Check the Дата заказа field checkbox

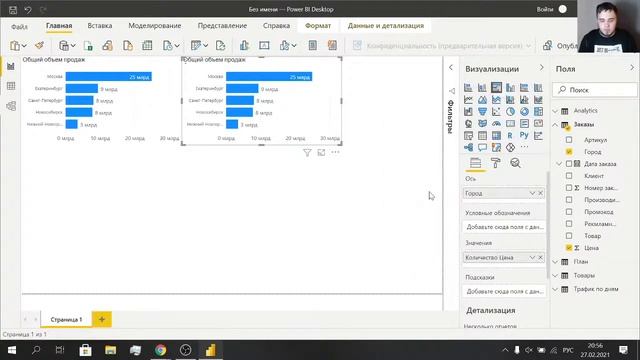click(x=569, y=164)
